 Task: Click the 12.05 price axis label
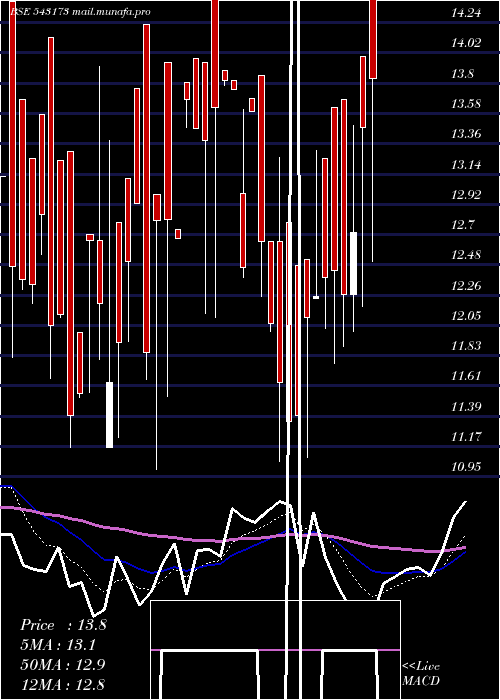[466, 316]
